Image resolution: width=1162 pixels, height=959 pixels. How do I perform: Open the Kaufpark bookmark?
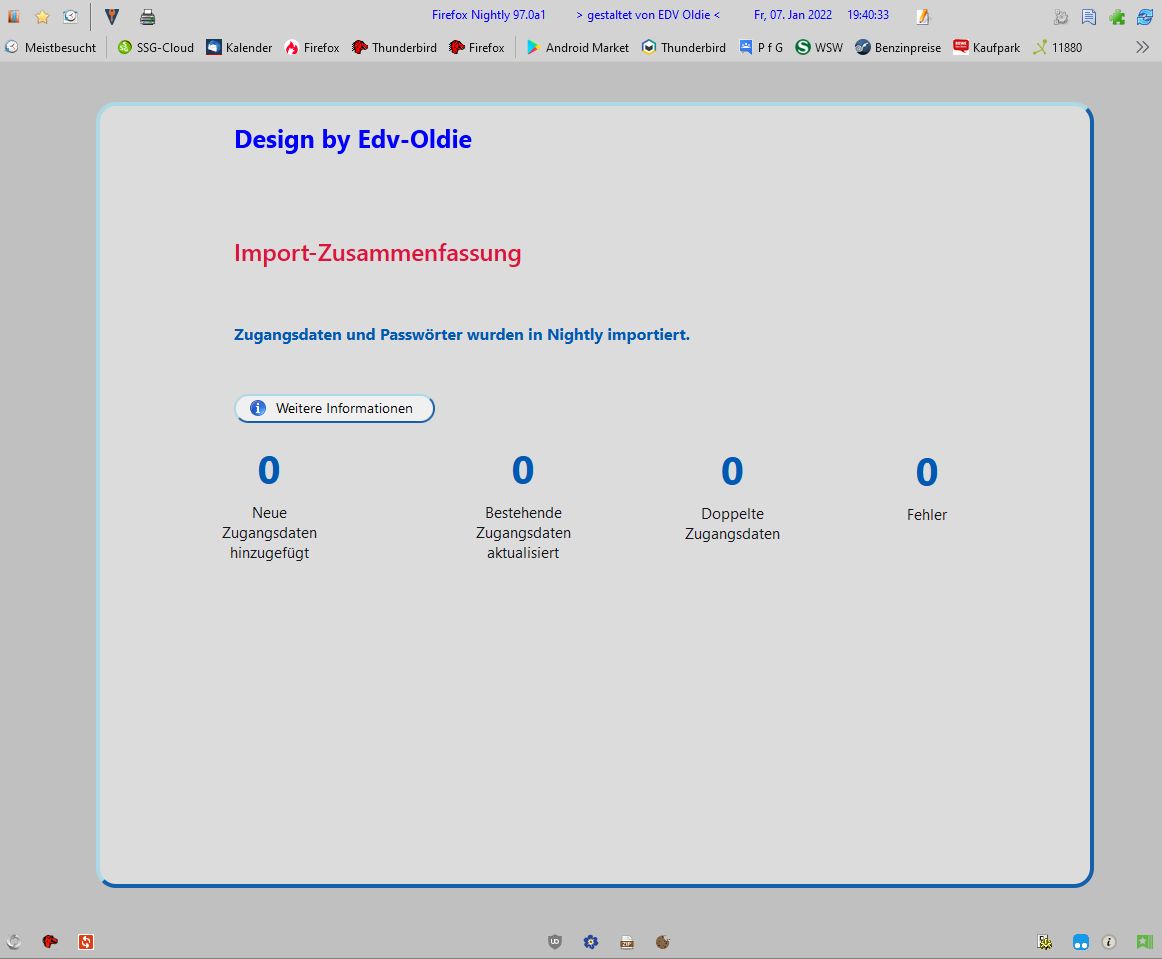(x=986, y=47)
